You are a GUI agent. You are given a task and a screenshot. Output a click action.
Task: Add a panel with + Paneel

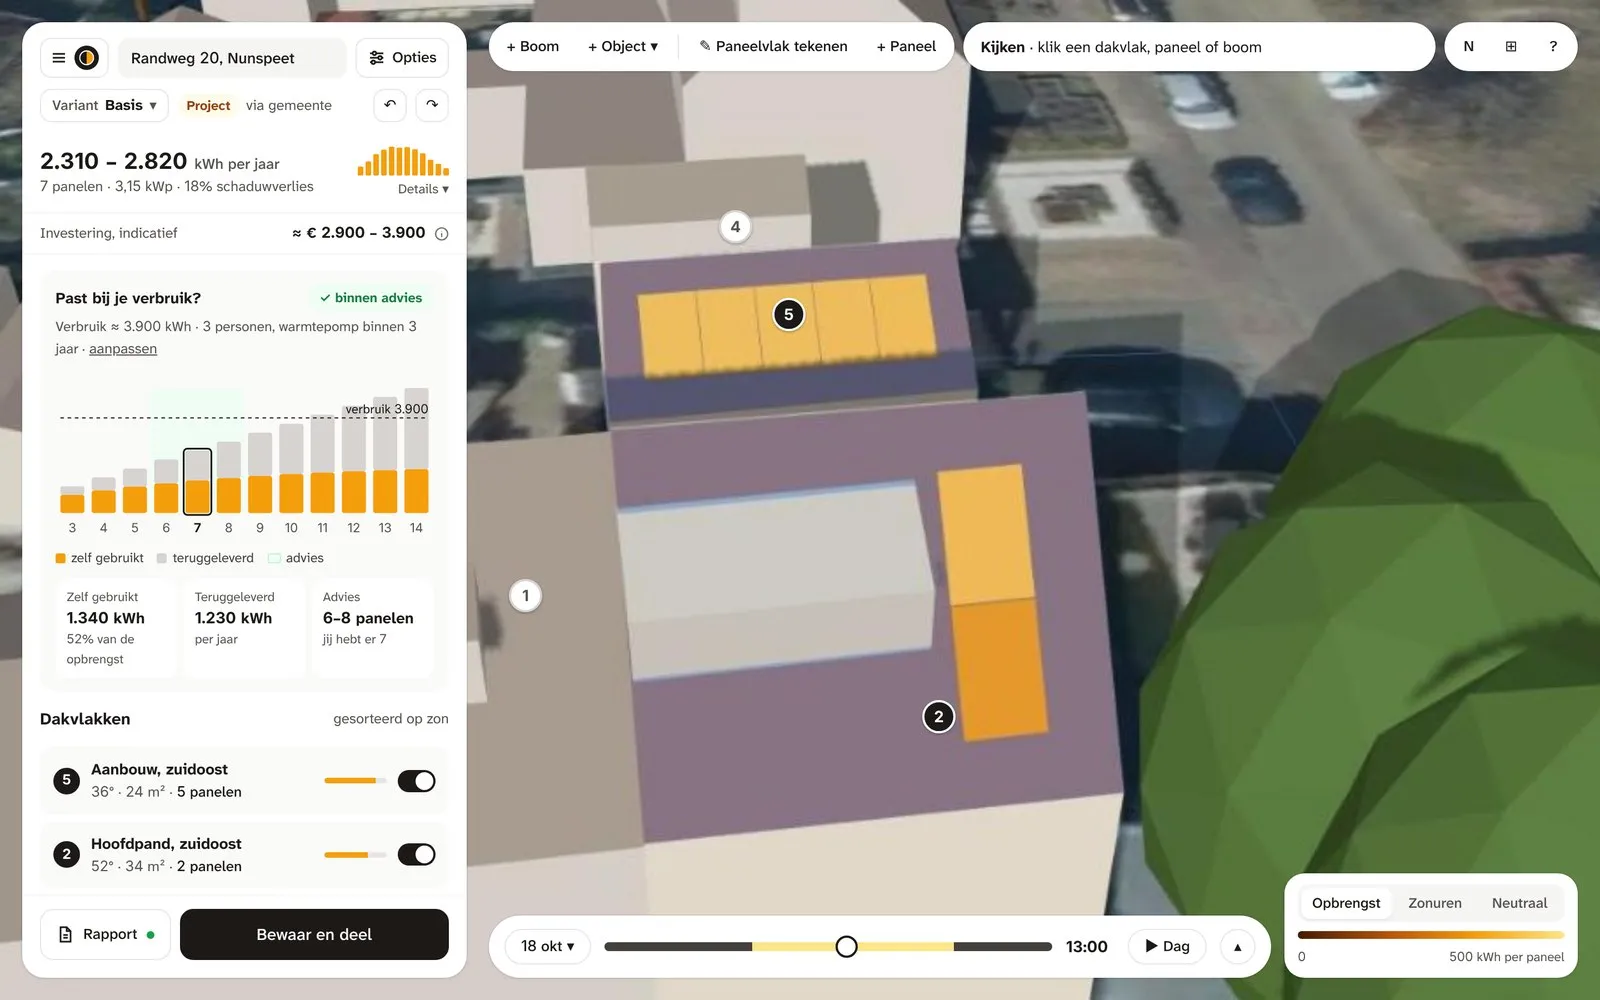point(906,47)
